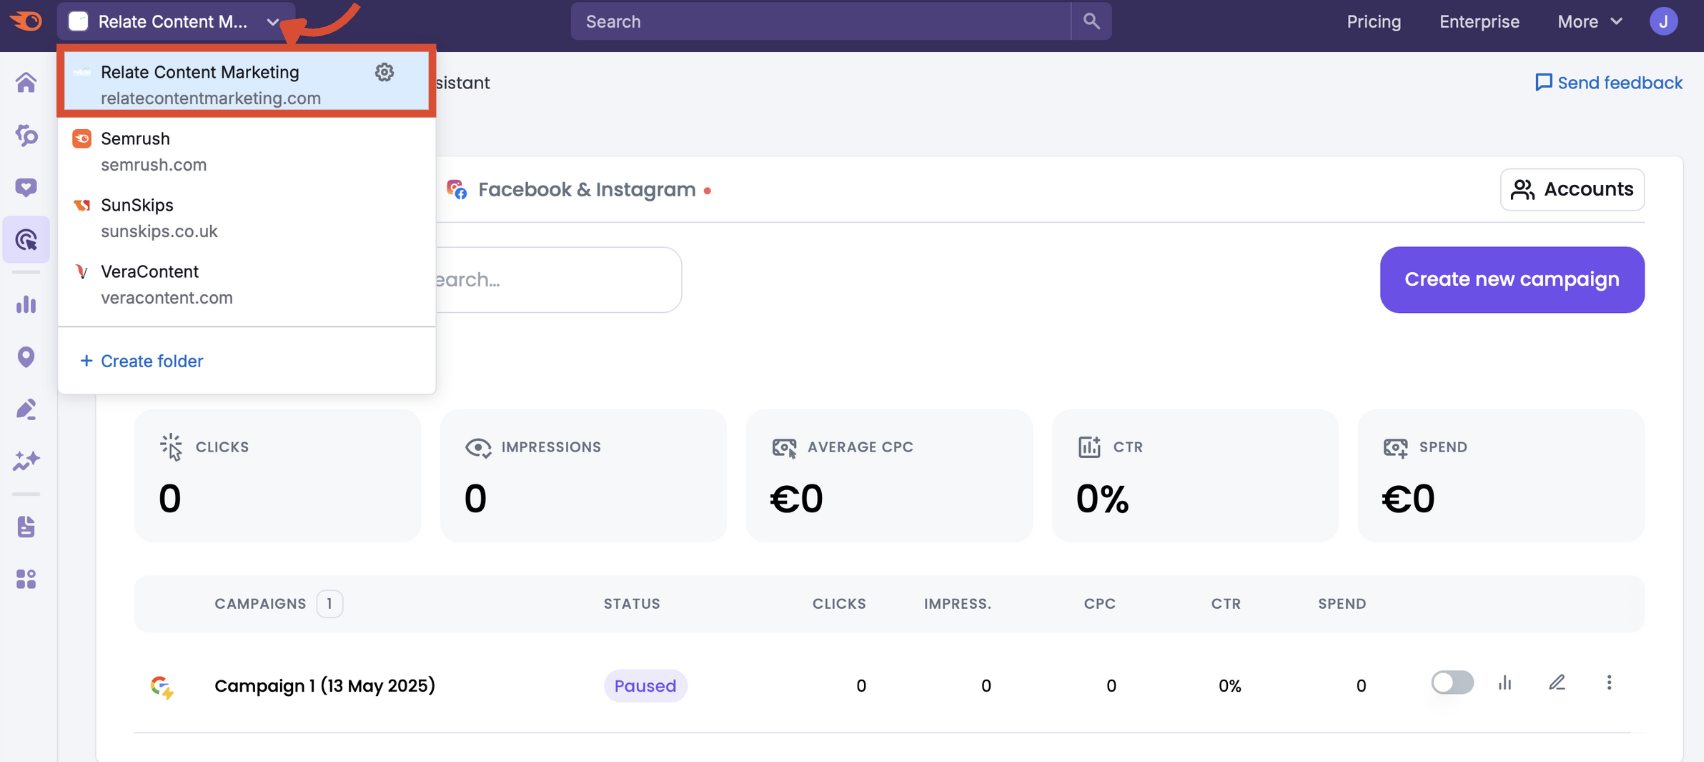Click the search magnifier button

click(1091, 21)
